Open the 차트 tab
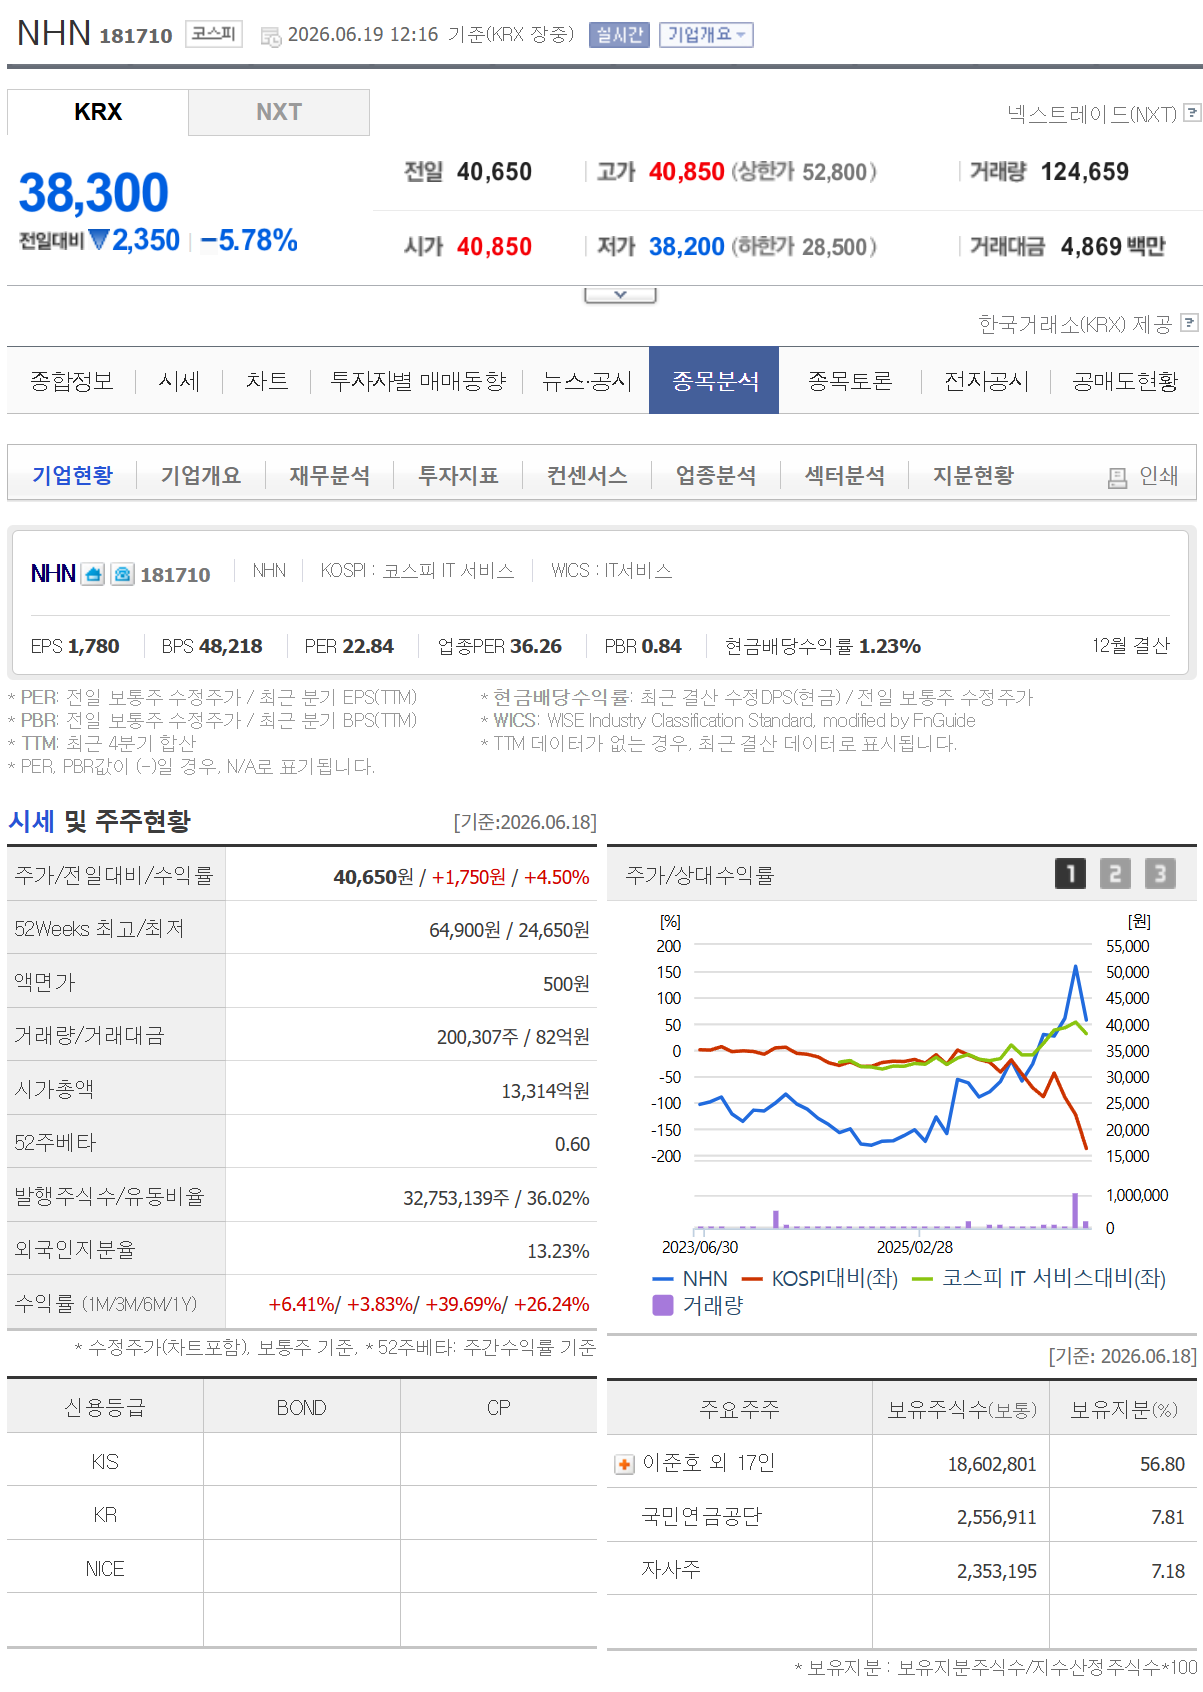The height and width of the screenshot is (1692, 1203). (267, 381)
